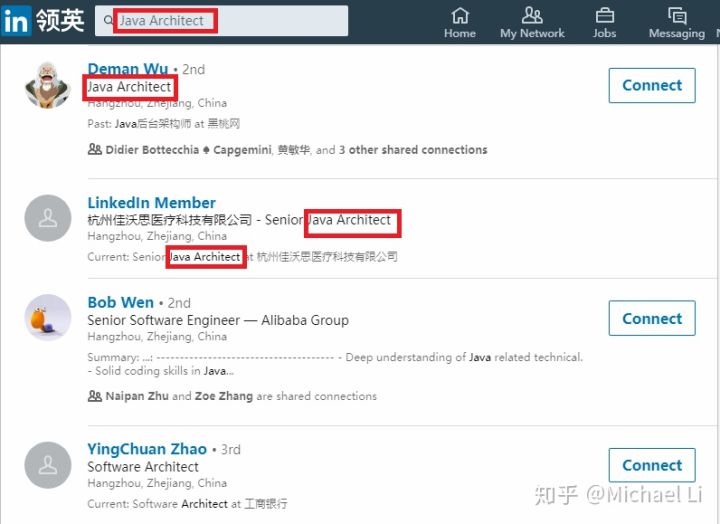Open Didier Bottecchia shared connections link
720x524 pixels.
click(x=296, y=150)
